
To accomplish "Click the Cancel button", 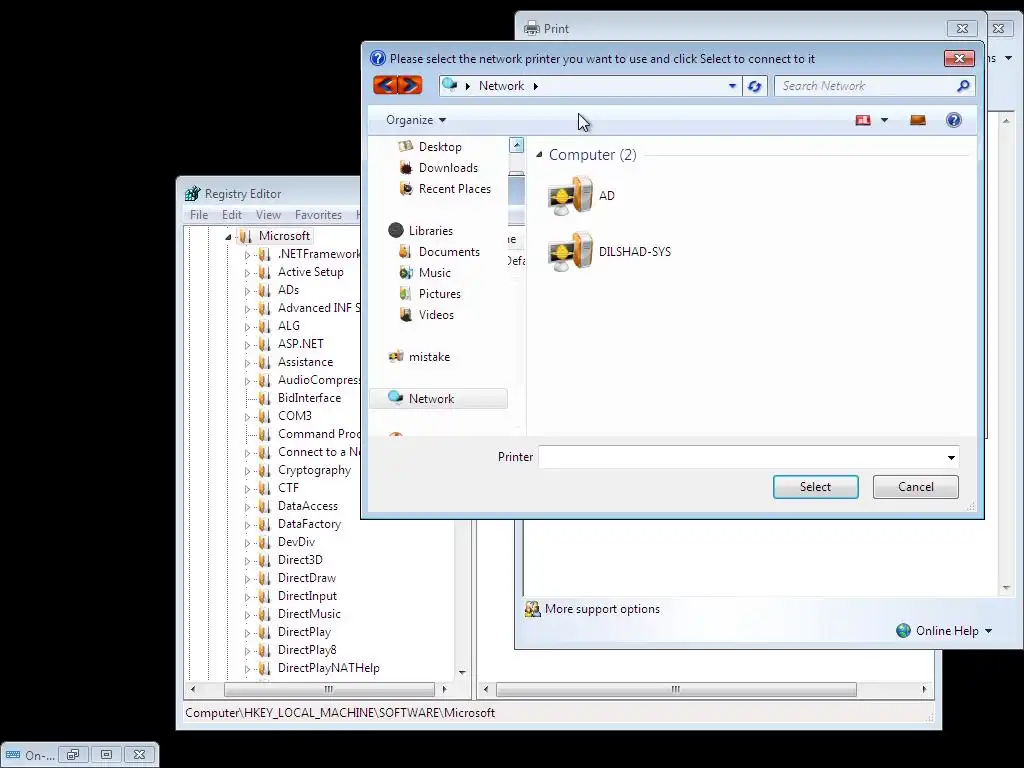I will [x=916, y=487].
